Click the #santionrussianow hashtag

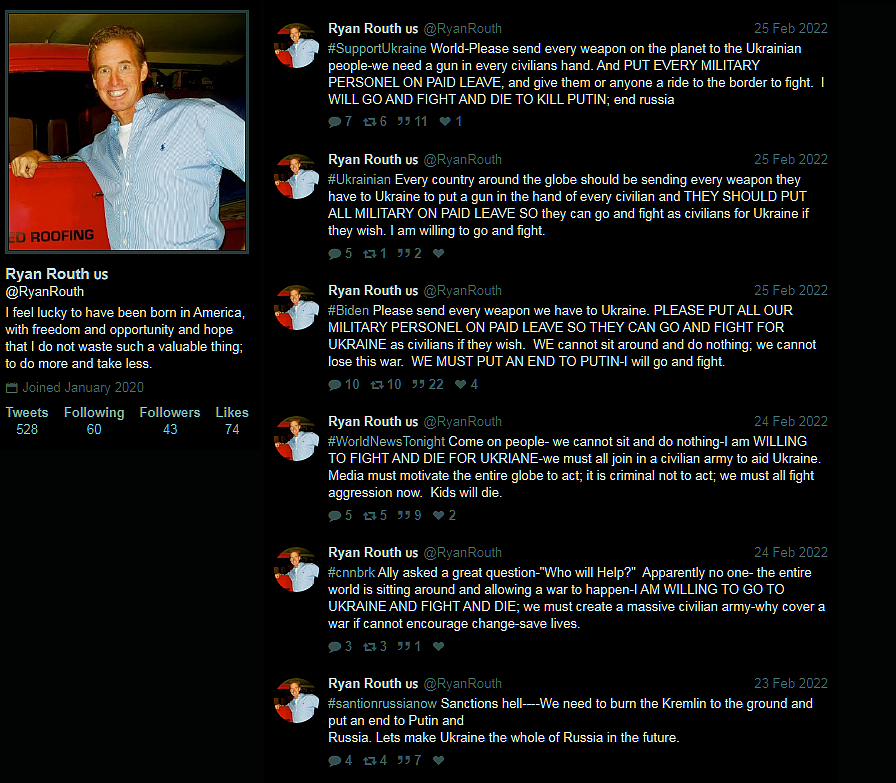(382, 704)
